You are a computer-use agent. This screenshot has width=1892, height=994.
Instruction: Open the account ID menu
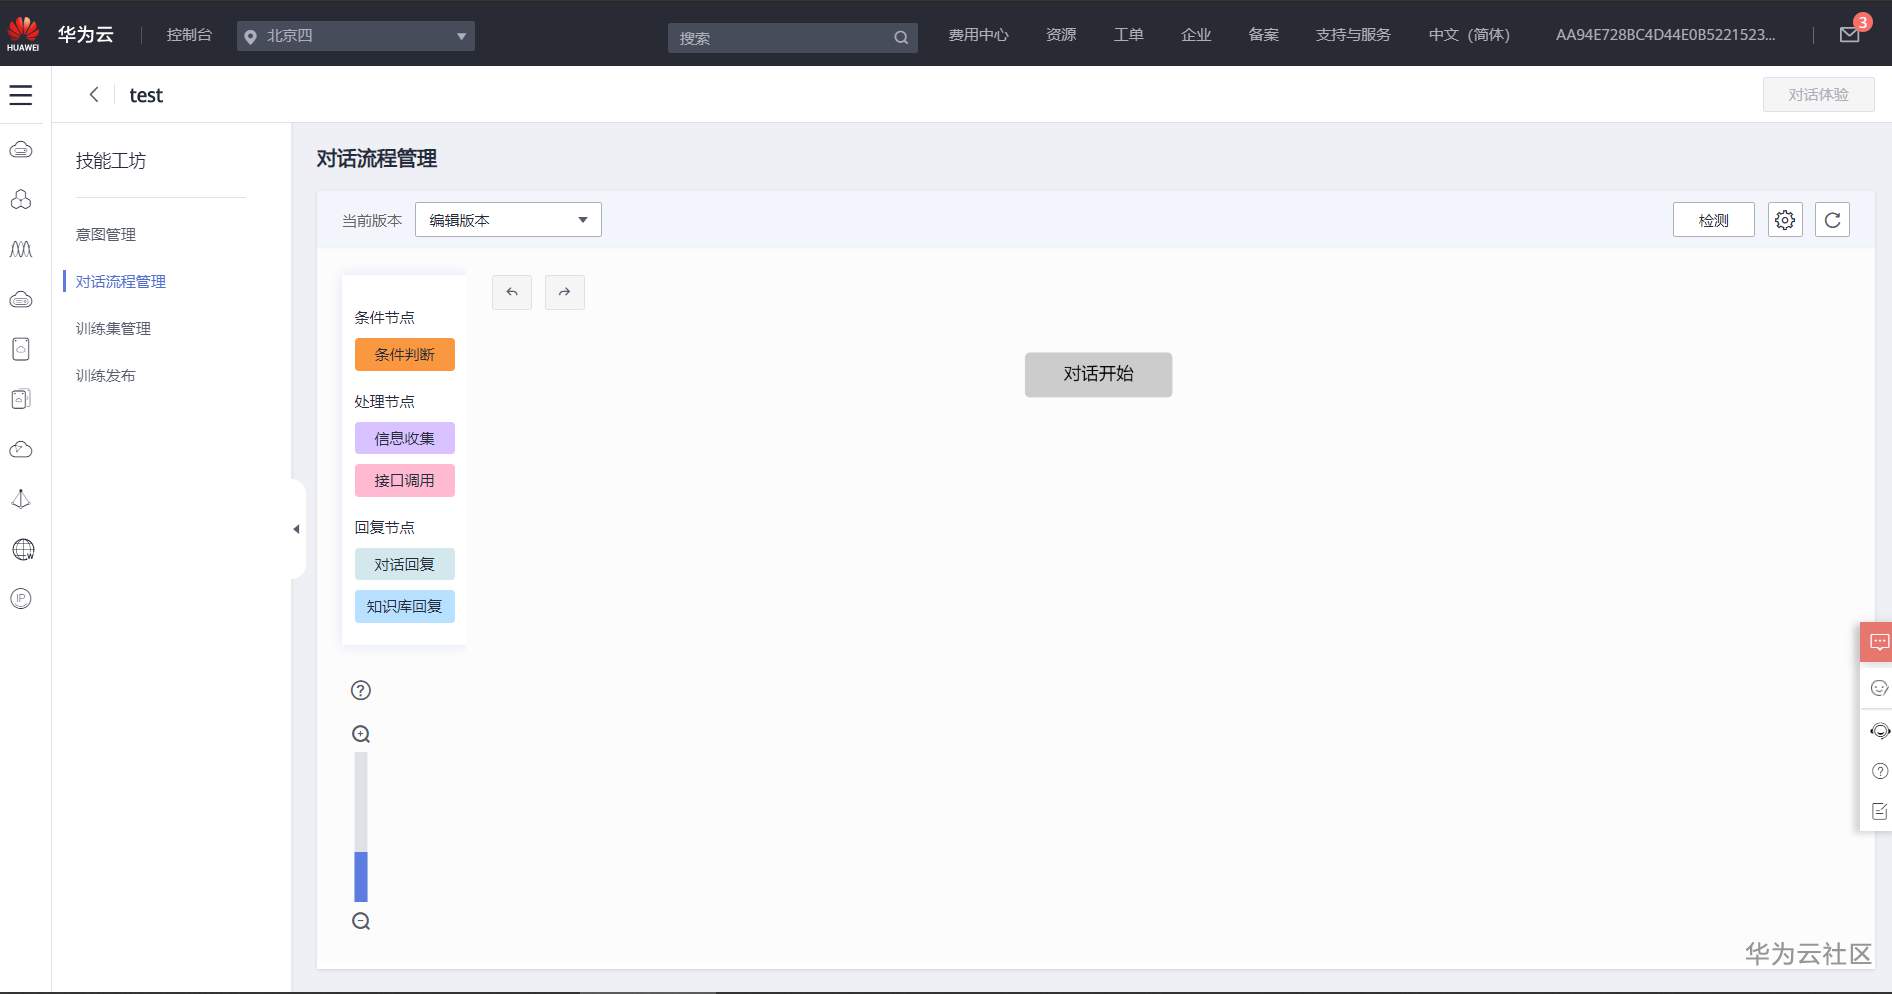[x=1665, y=35]
